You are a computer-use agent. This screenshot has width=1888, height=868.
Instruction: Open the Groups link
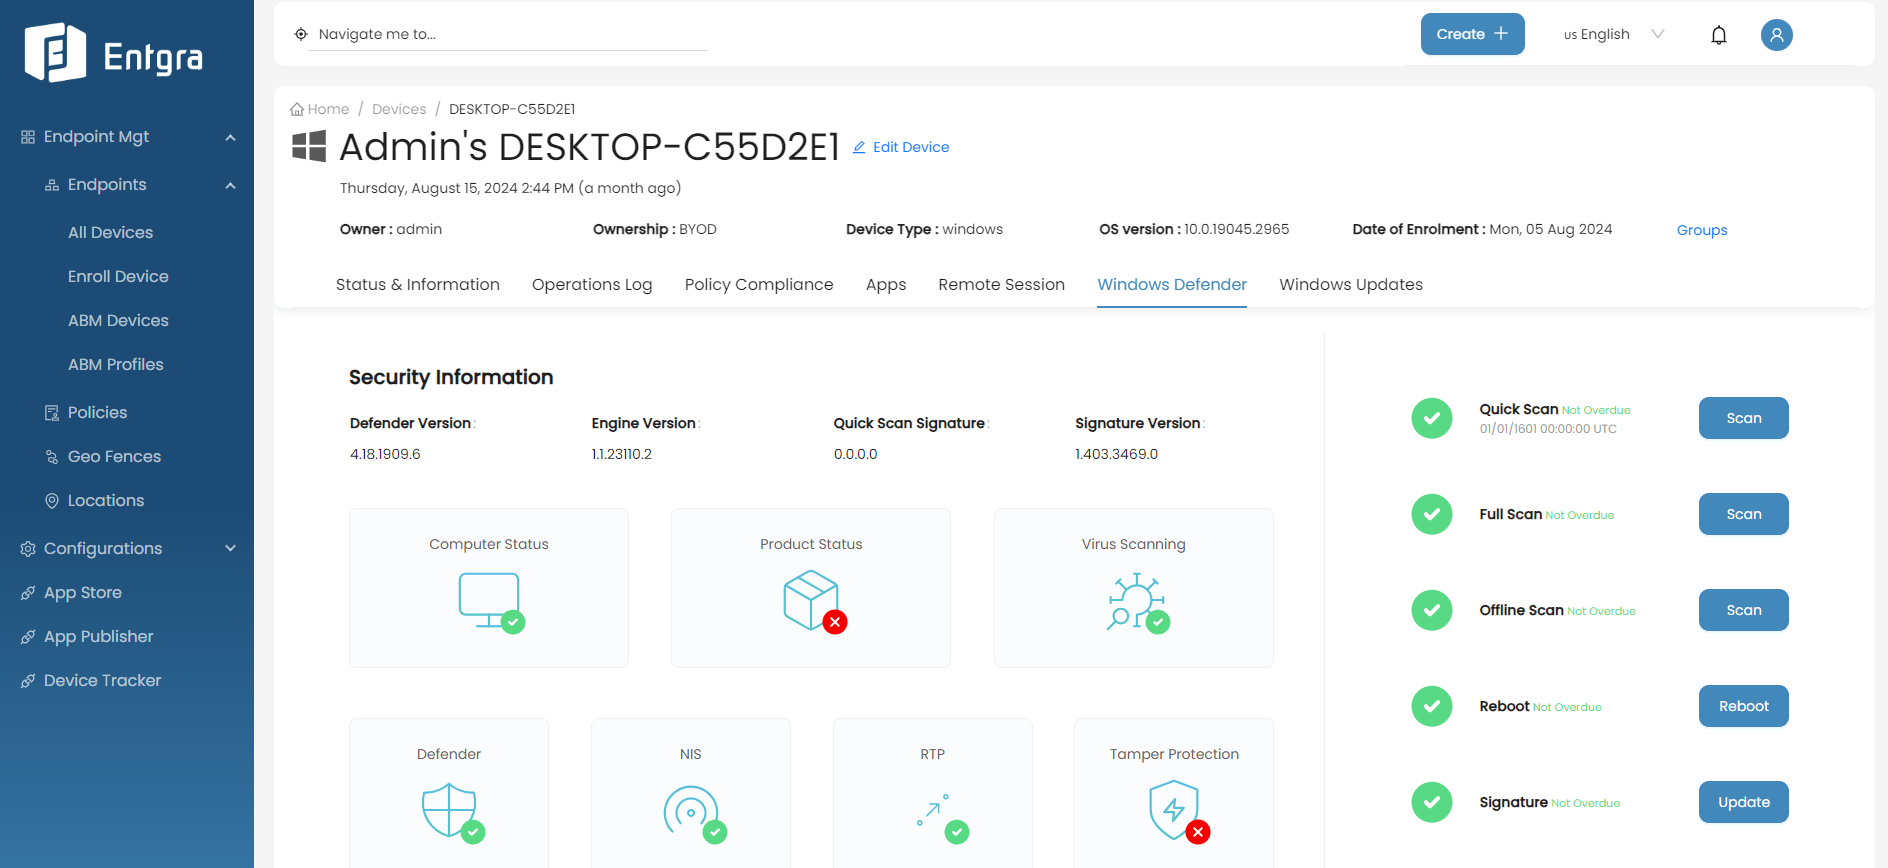tap(1702, 230)
